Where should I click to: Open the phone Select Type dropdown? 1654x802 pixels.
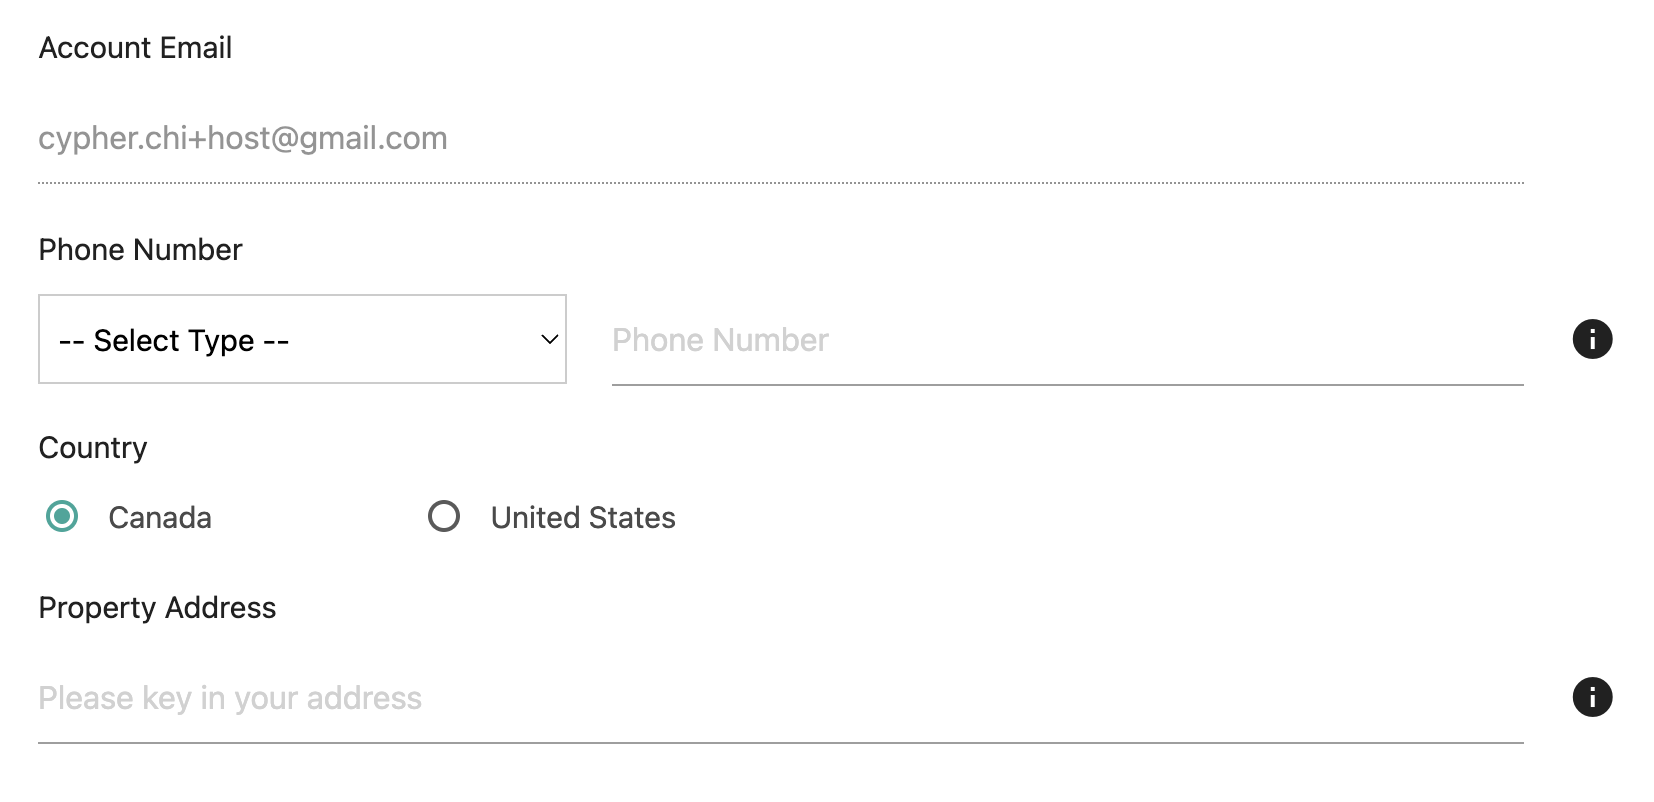[x=302, y=339]
